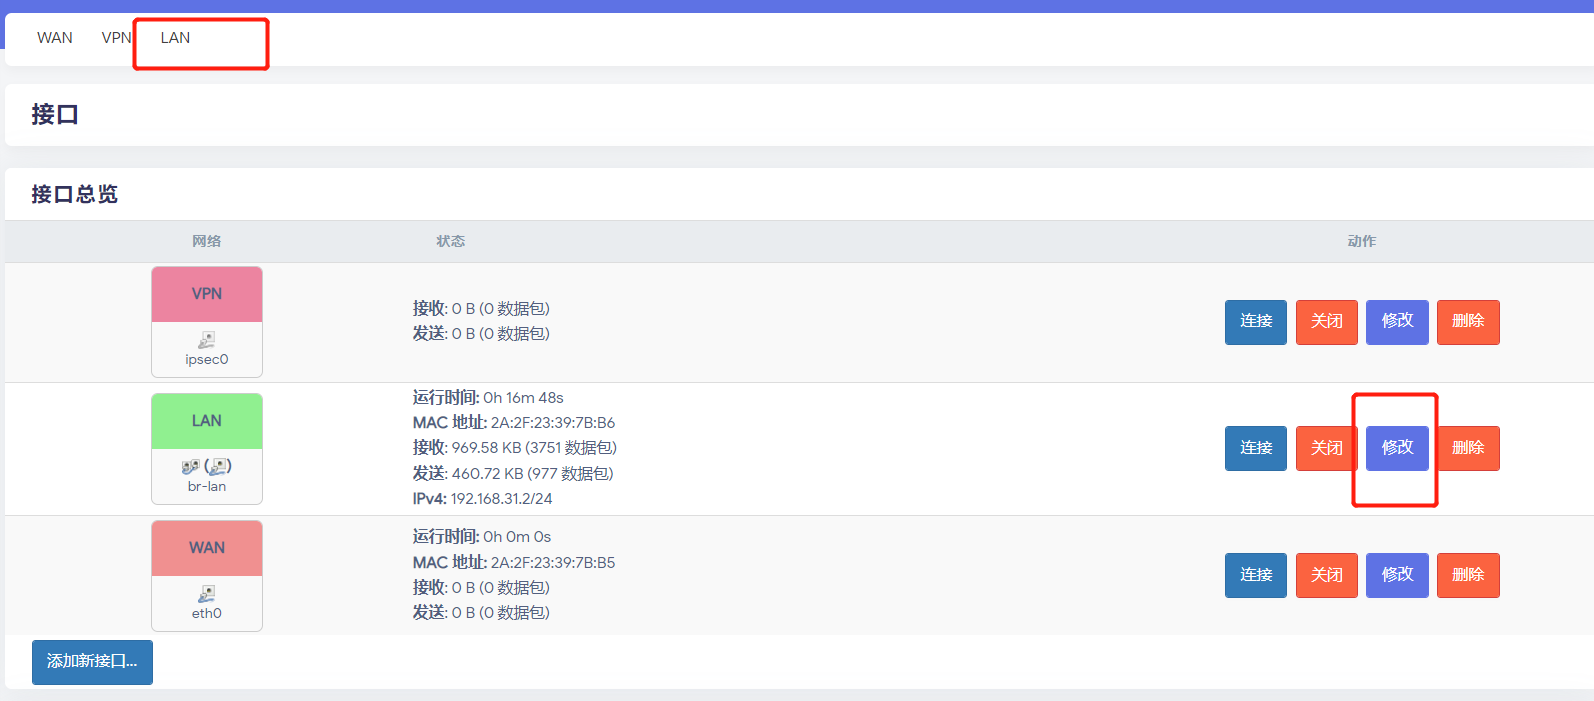Click the 网络 column header

pos(207,241)
